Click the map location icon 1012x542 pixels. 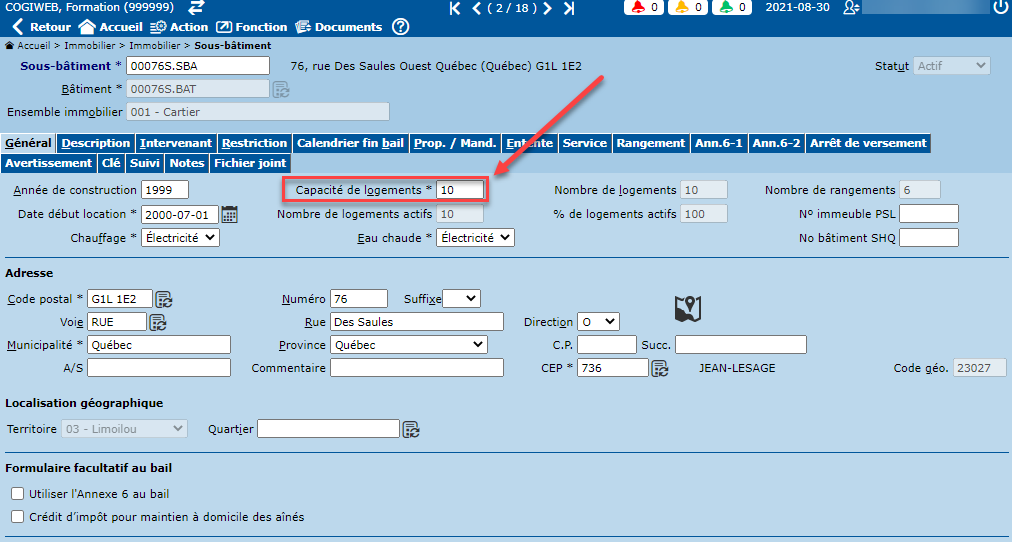688,308
